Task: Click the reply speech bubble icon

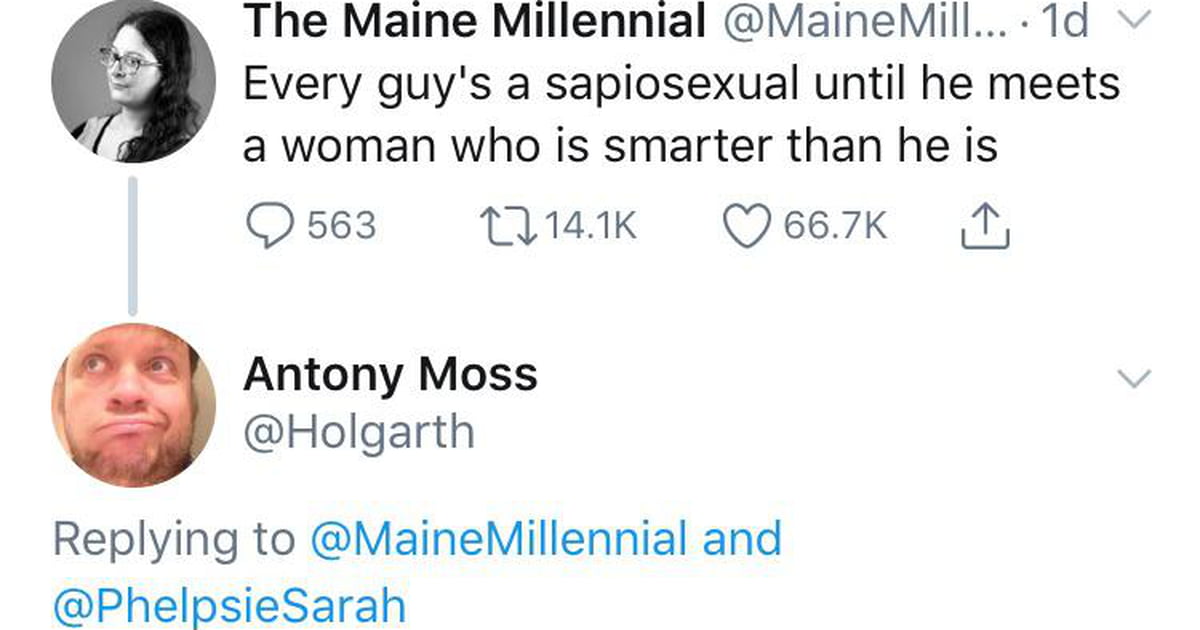Action: click(x=269, y=226)
